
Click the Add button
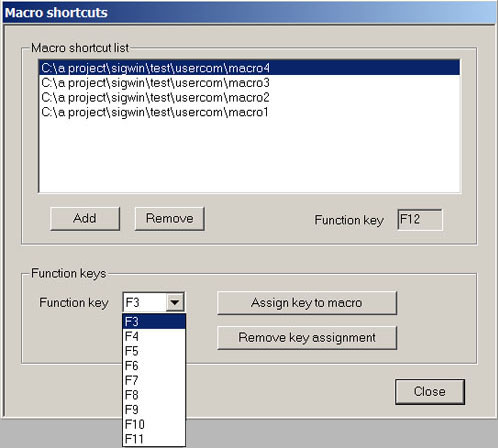(x=85, y=219)
